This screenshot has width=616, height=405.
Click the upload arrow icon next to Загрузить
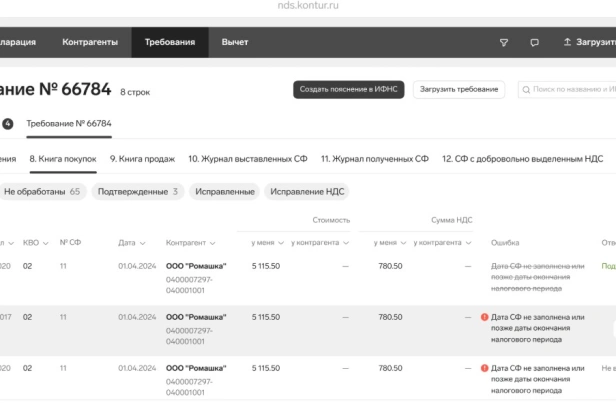(567, 42)
